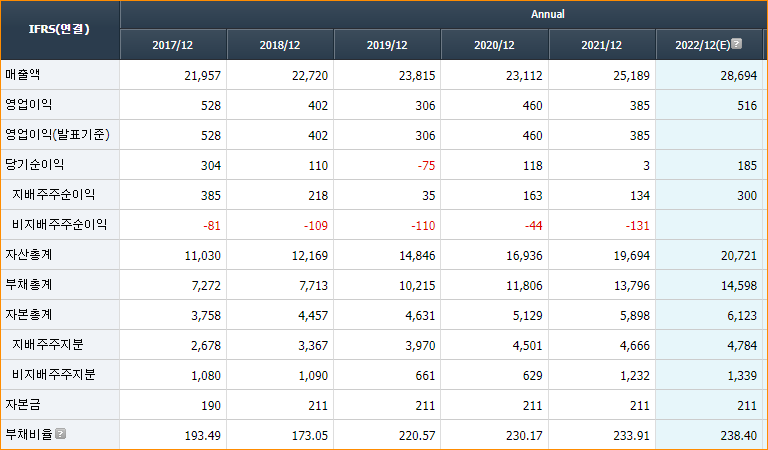Click help icon next to 2022/12(E)
The image size is (768, 450).
coord(736,44)
